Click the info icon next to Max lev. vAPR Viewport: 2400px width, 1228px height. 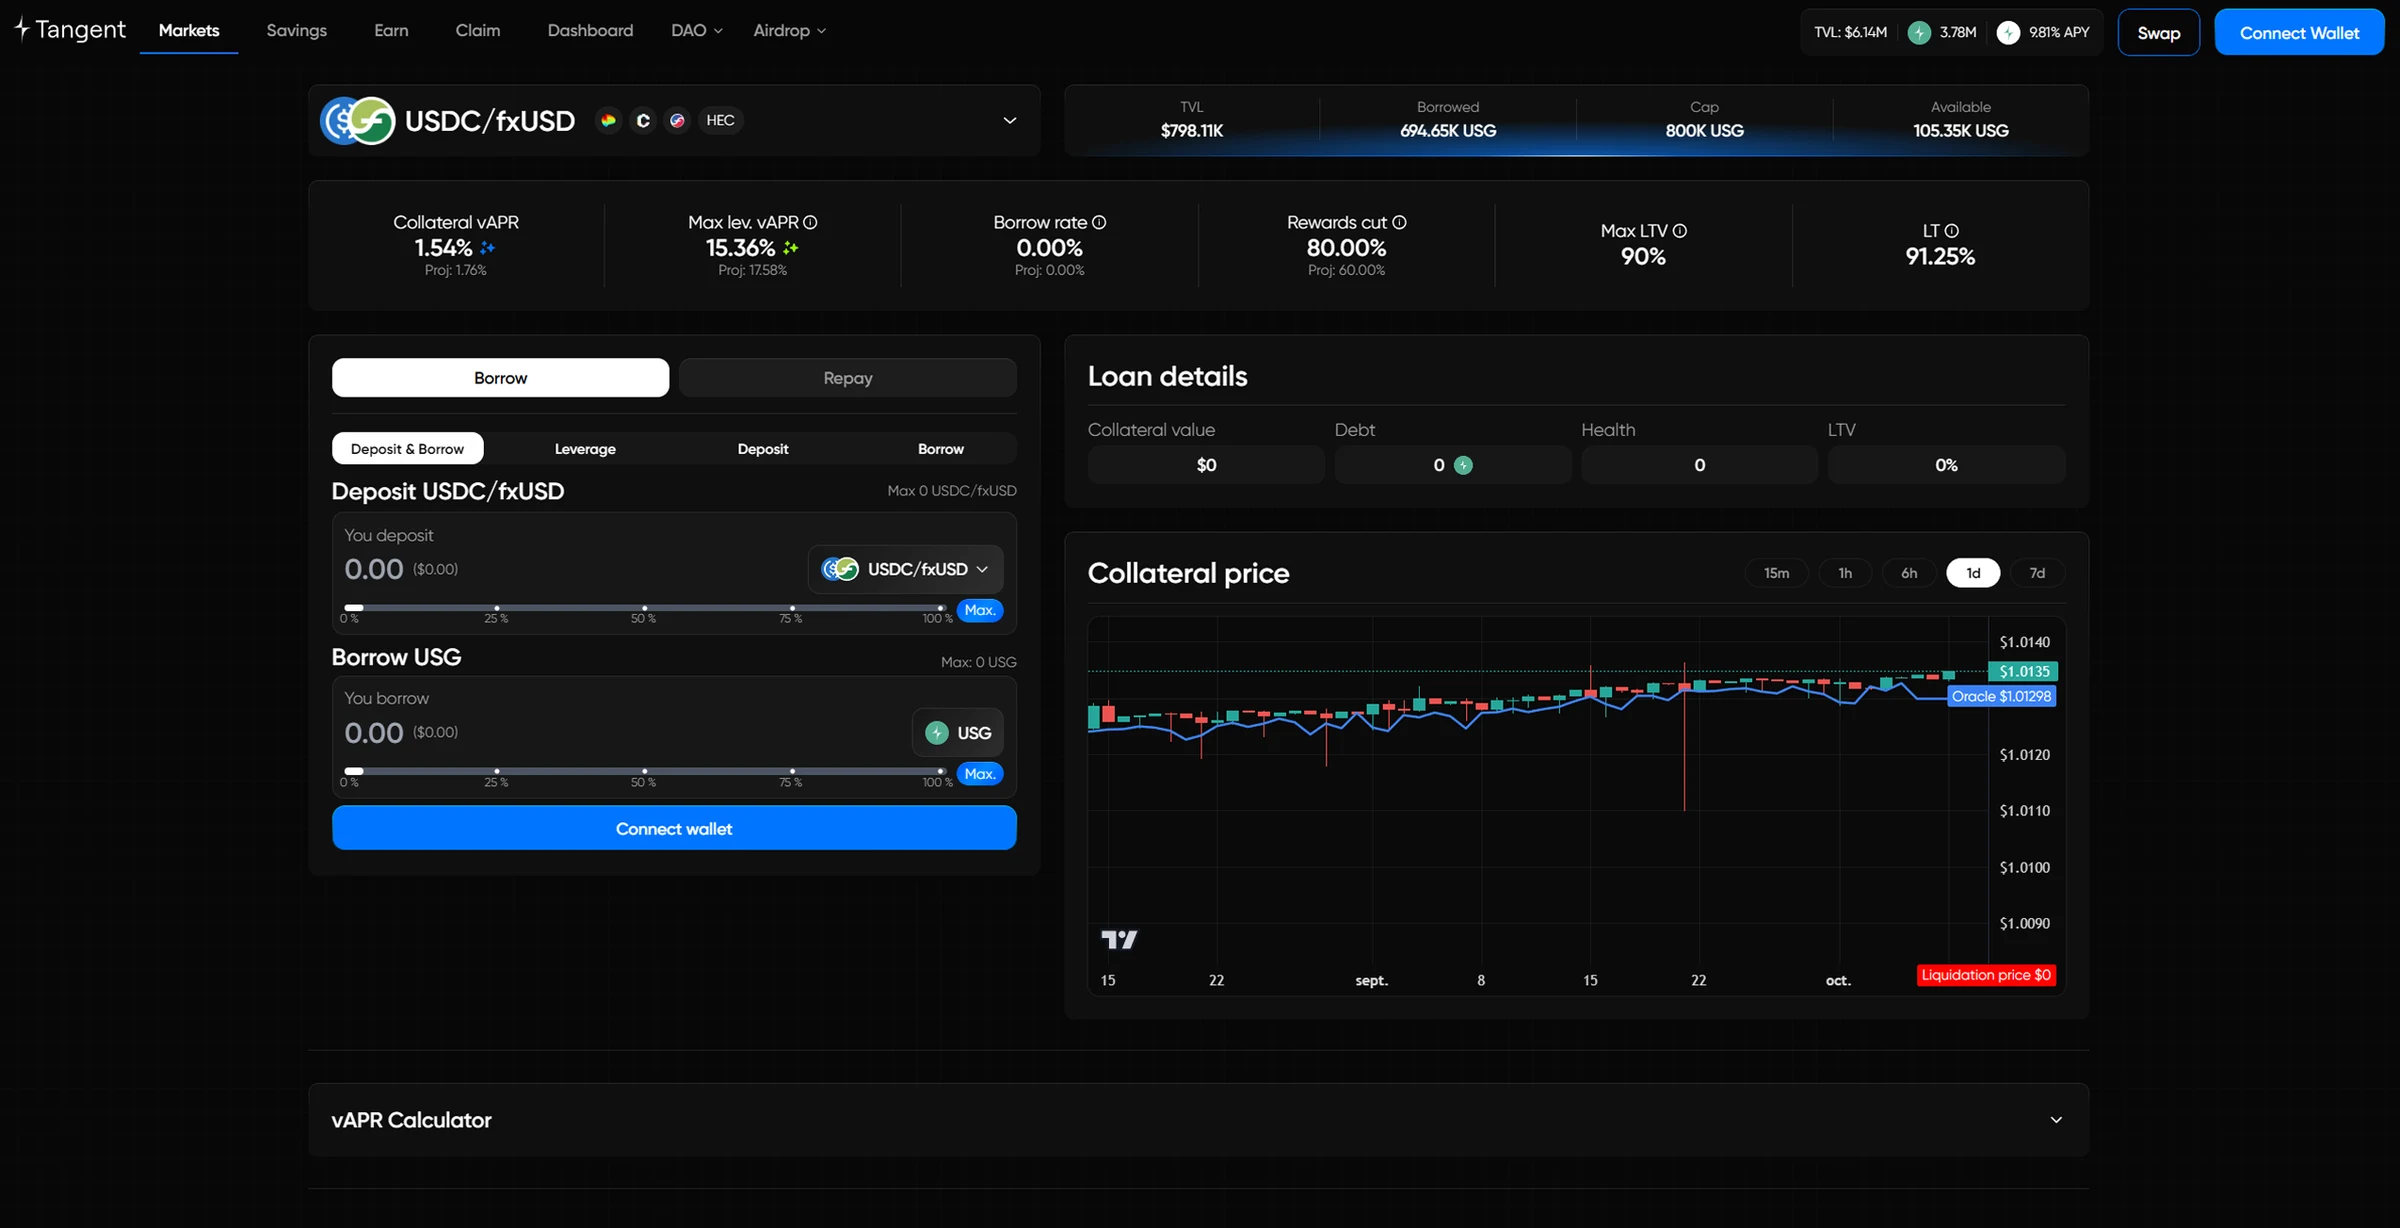click(x=810, y=223)
